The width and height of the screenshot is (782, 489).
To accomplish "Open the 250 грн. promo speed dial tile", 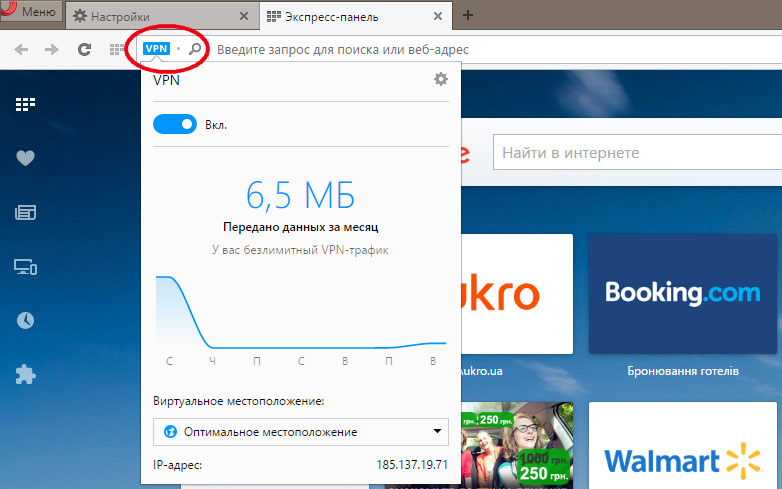I will (517, 446).
